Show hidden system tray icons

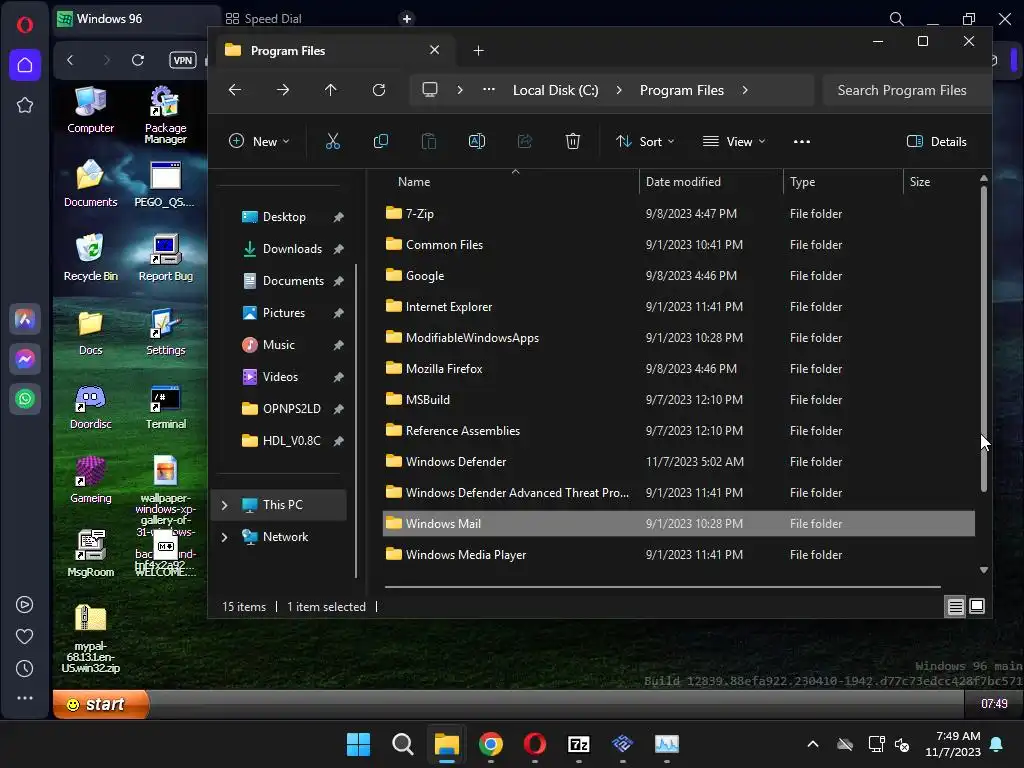(813, 744)
